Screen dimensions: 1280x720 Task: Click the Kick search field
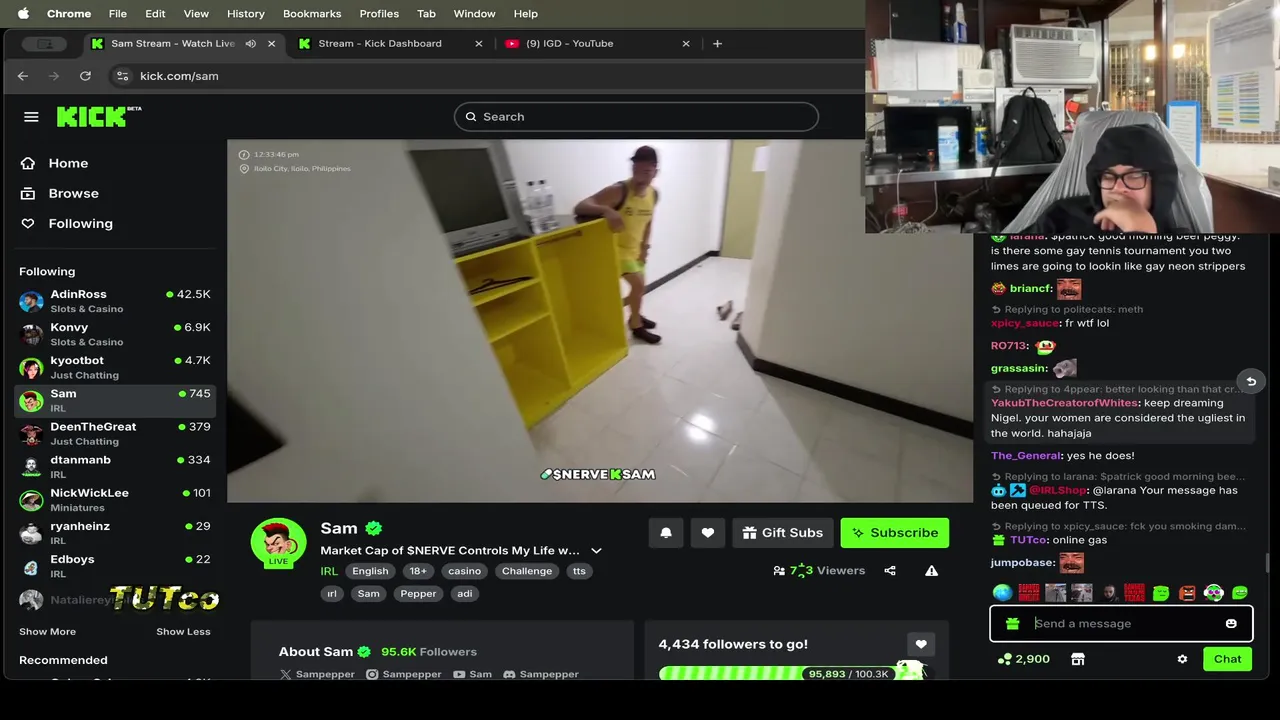click(636, 117)
